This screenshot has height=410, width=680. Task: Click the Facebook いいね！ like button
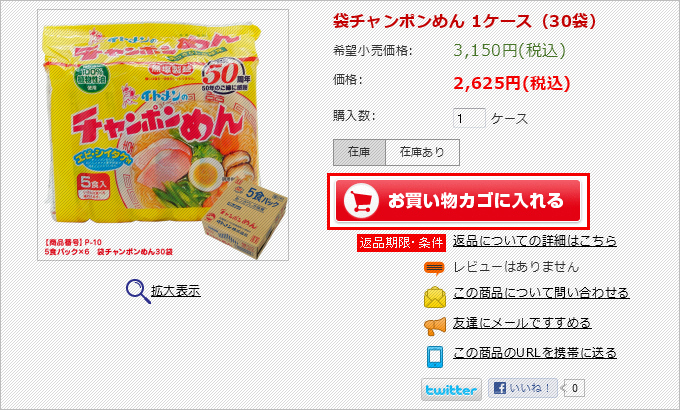523,388
